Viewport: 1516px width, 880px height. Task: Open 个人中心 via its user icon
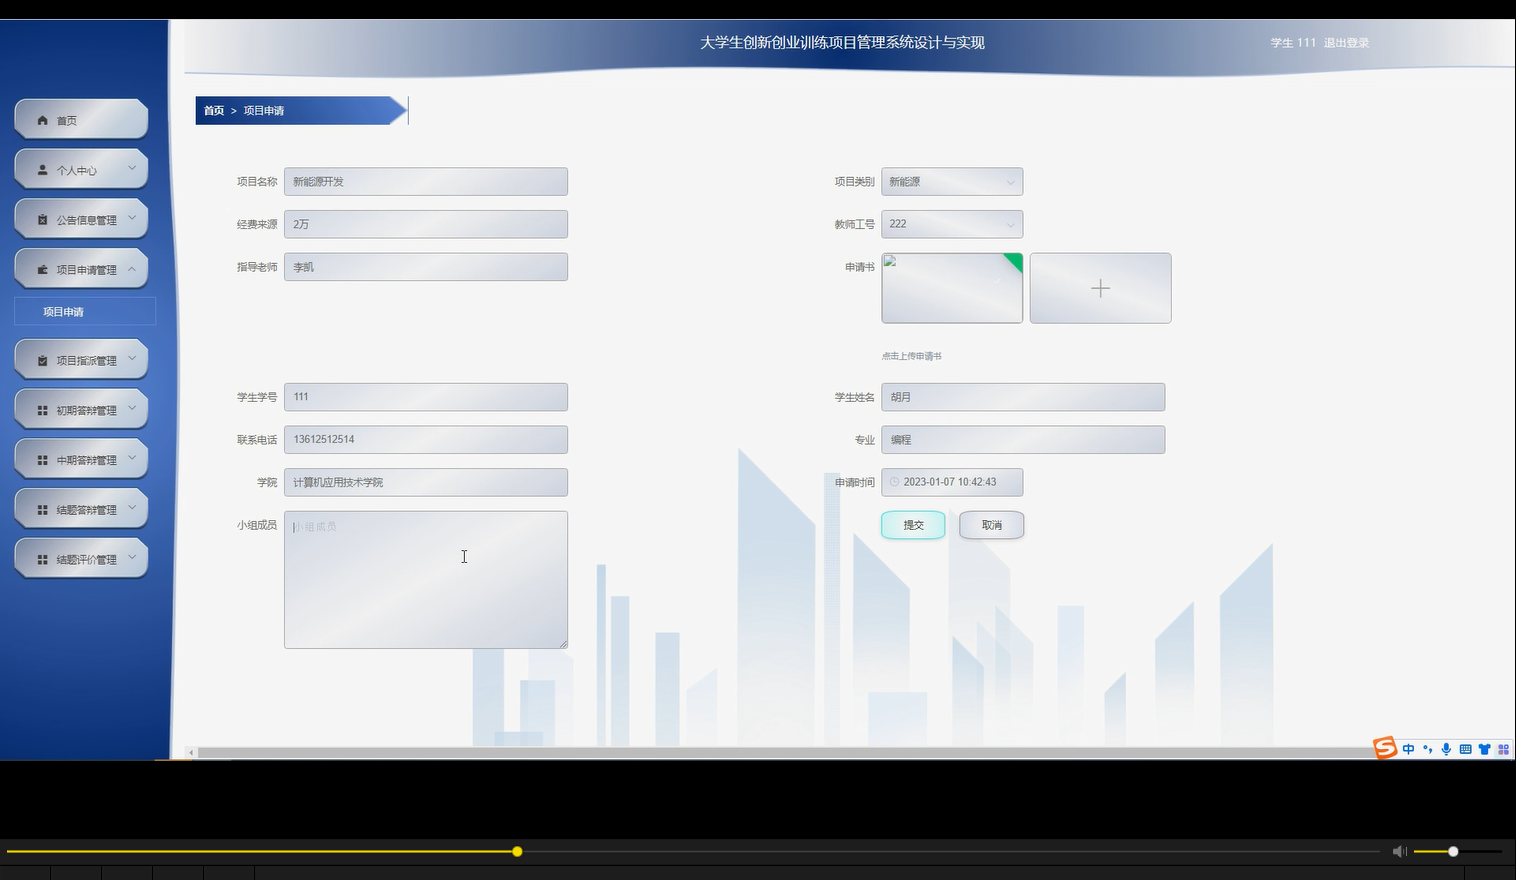click(x=42, y=169)
